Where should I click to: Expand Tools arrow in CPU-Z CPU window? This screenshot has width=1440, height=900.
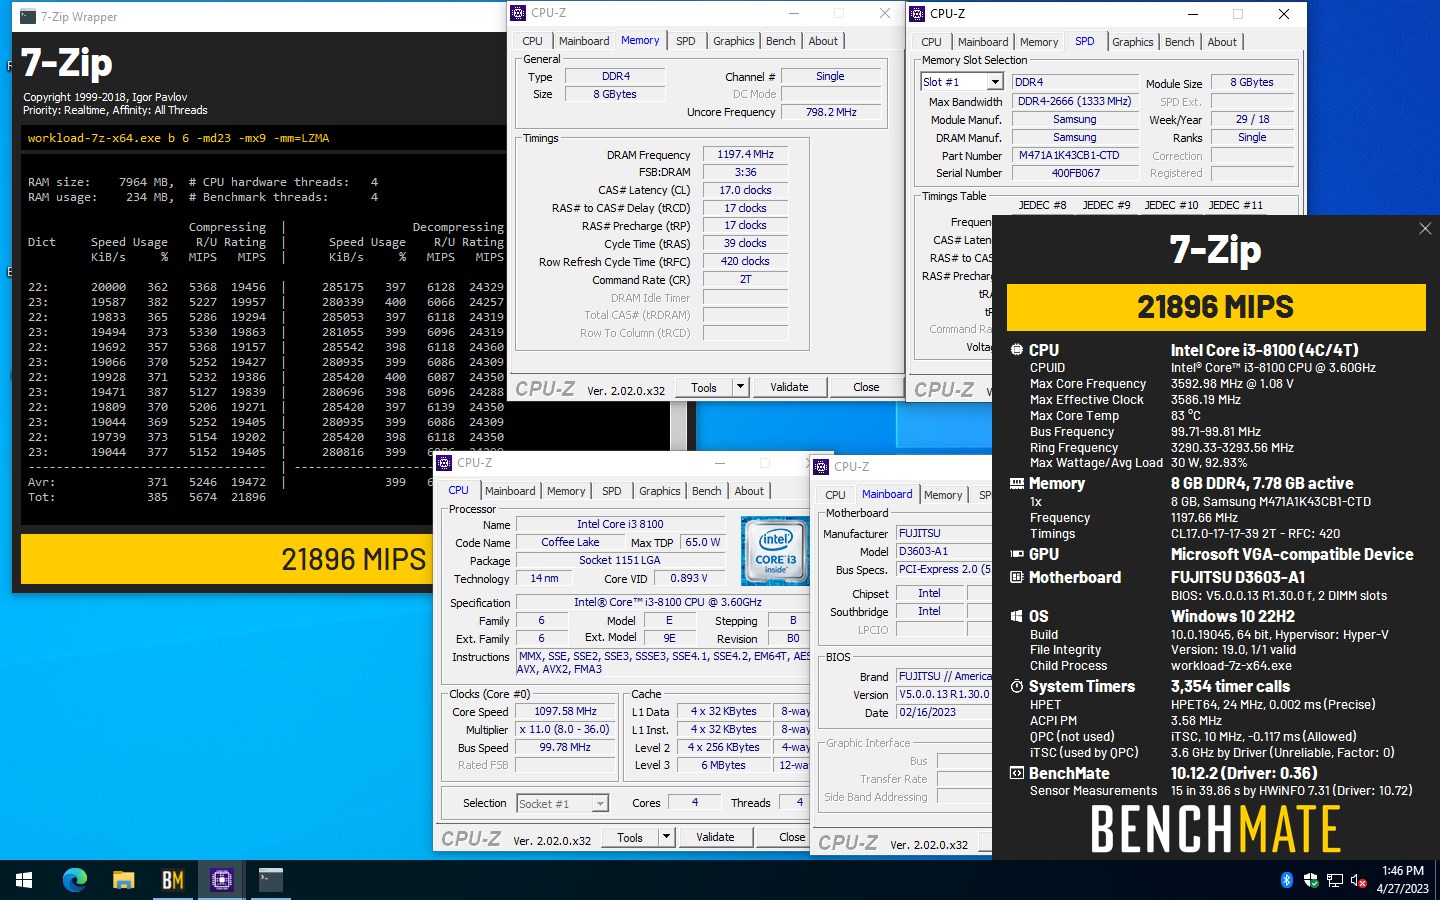[x=666, y=837]
